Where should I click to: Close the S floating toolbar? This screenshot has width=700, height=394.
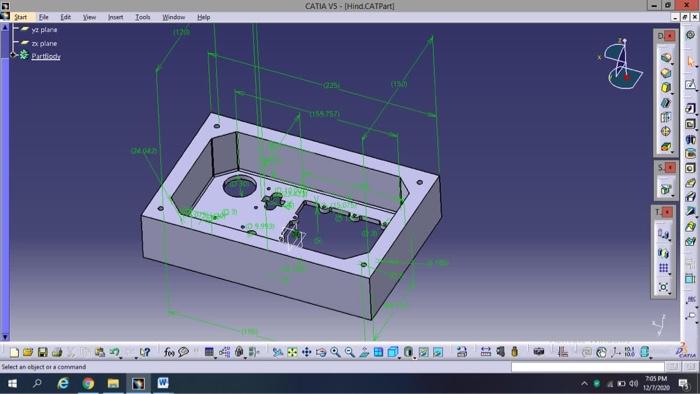[x=670, y=168]
